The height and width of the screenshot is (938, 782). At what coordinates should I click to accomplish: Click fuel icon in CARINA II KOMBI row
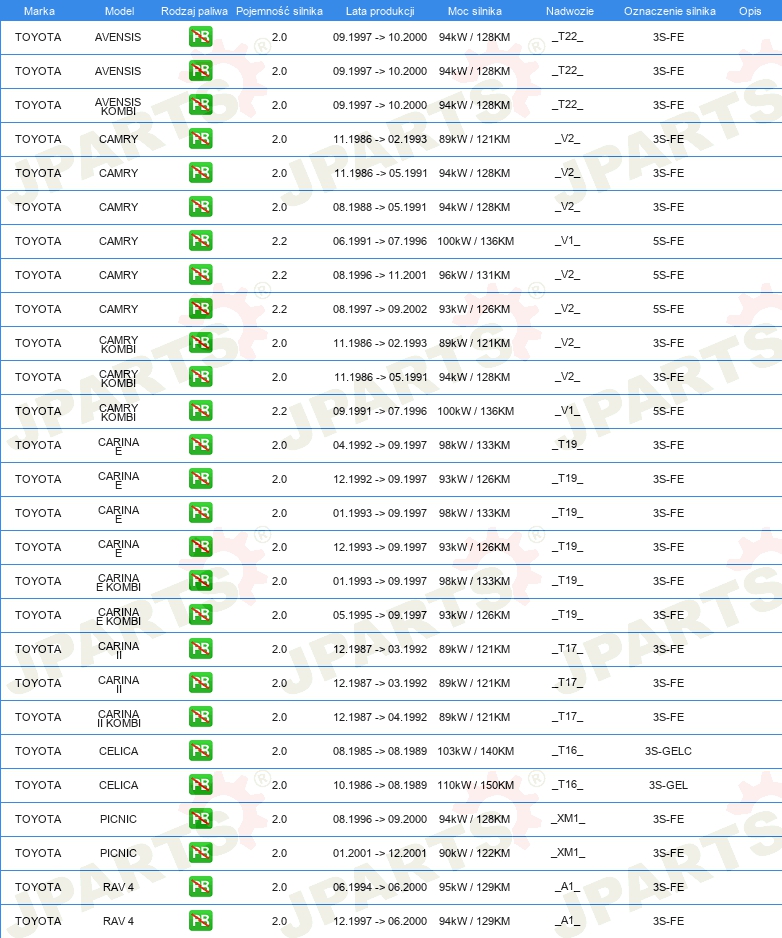point(200,717)
